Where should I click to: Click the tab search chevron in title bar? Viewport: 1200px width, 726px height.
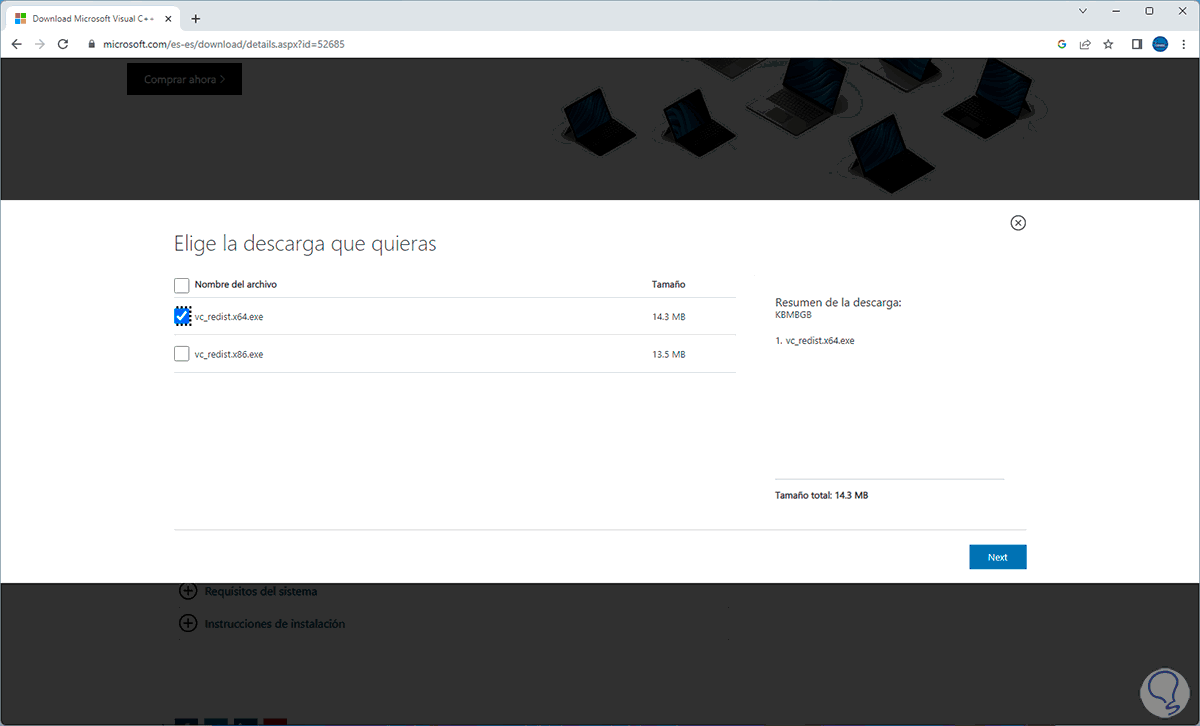(1083, 11)
